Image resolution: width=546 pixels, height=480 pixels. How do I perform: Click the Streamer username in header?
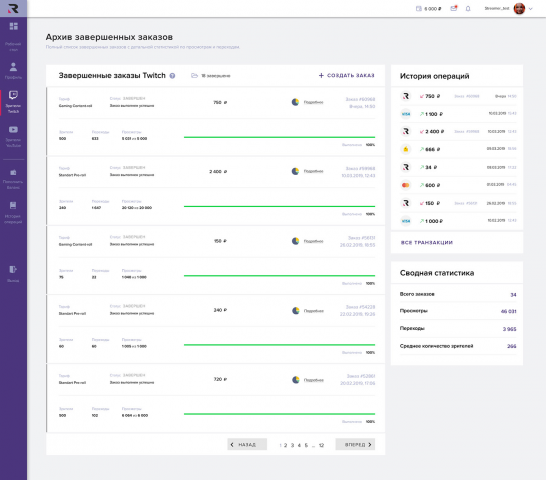(497, 8)
